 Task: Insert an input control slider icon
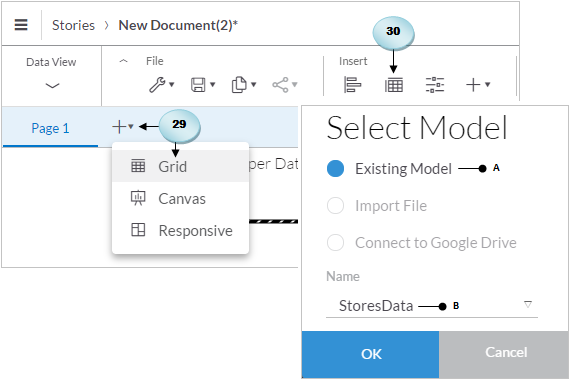click(435, 85)
